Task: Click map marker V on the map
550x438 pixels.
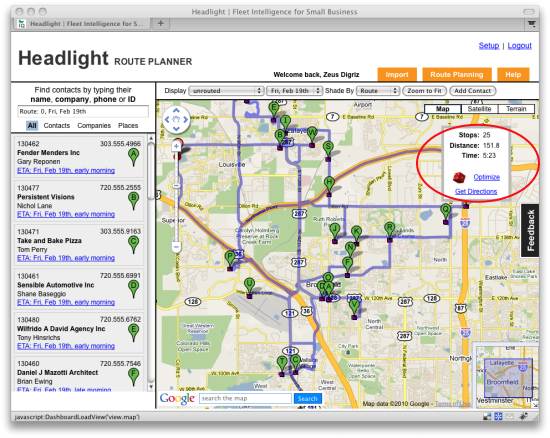Action: click(354, 308)
